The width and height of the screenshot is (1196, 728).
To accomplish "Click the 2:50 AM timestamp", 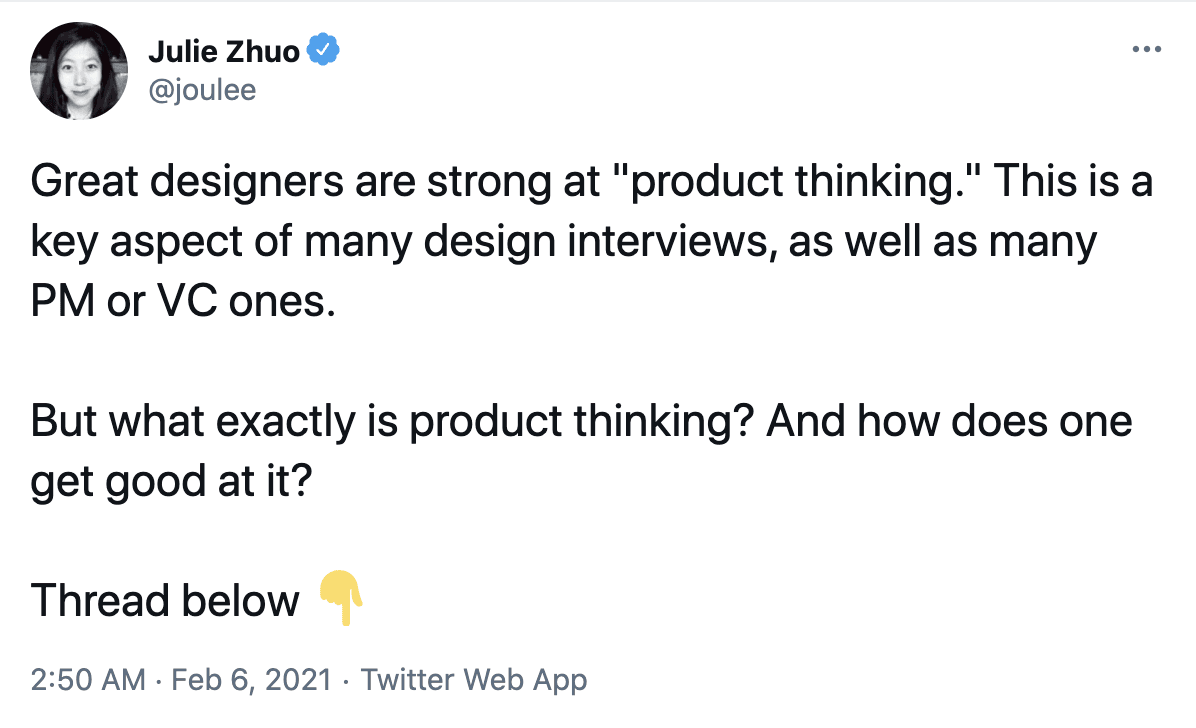I will coord(88,679).
